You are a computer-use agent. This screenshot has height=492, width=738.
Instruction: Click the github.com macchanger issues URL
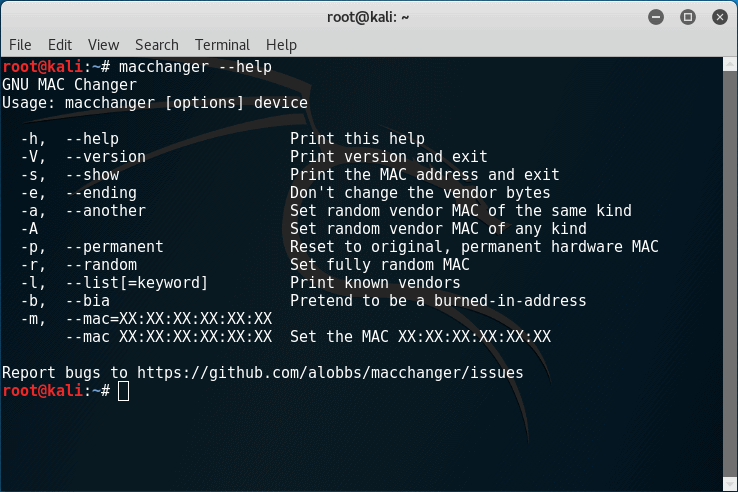(x=330, y=373)
